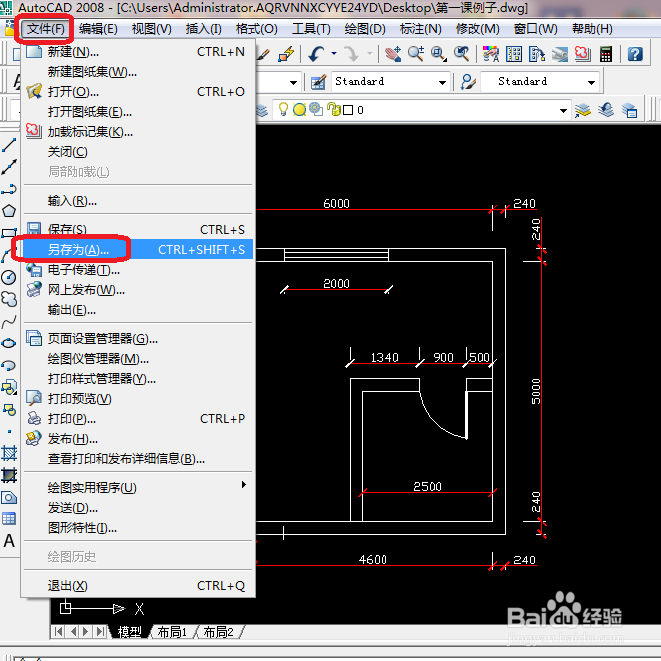Click the Undo arrow icon
The image size is (661, 661).
pos(317,54)
